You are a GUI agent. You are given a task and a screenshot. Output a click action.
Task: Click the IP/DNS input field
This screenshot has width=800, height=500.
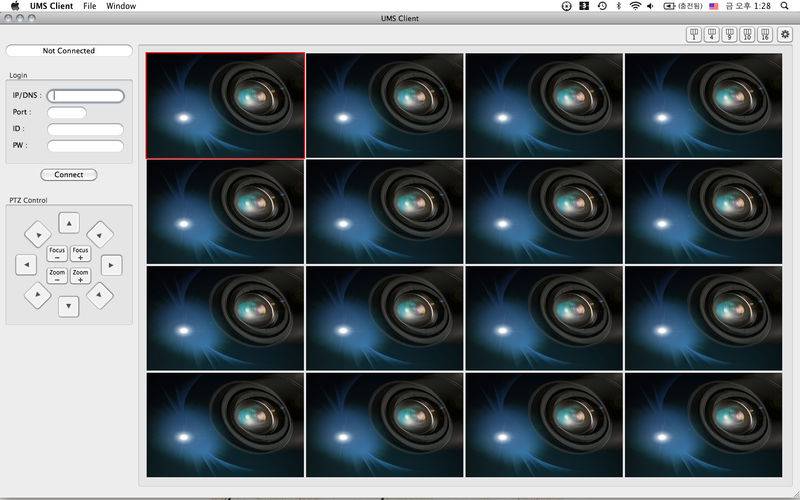(x=86, y=96)
